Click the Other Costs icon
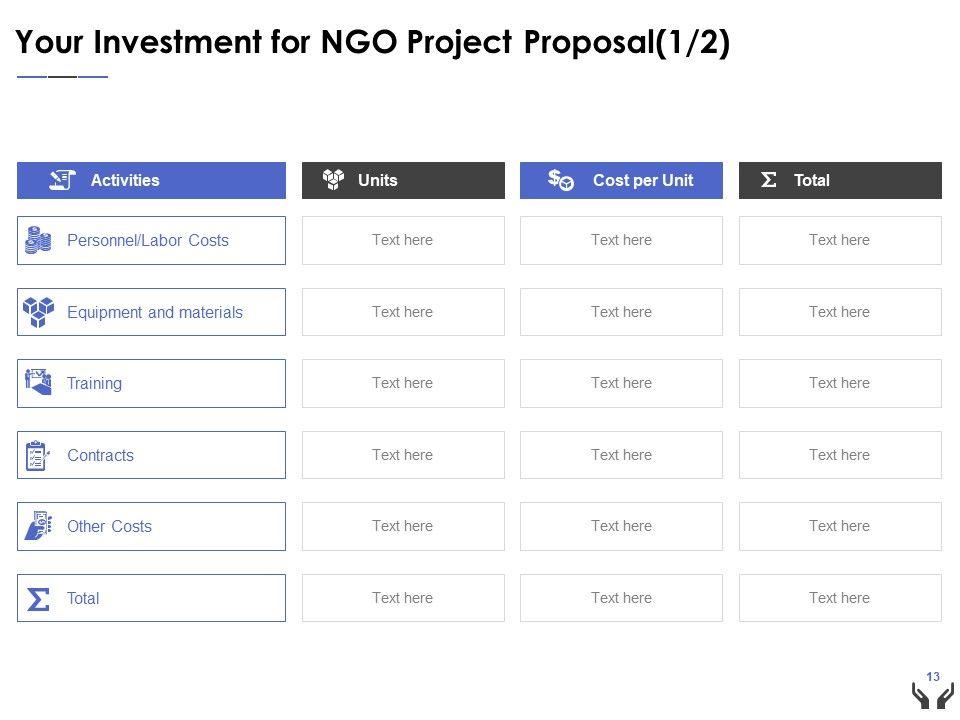Image resolution: width=960 pixels, height=720 pixels. (x=38, y=526)
